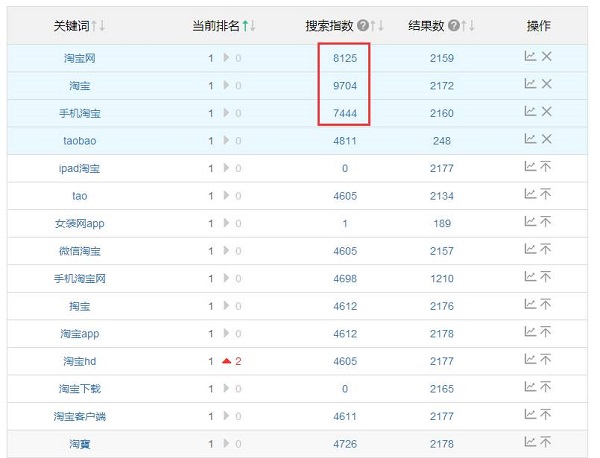Open trend chart for 微信淘宝 row
600x458 pixels.
530,249
